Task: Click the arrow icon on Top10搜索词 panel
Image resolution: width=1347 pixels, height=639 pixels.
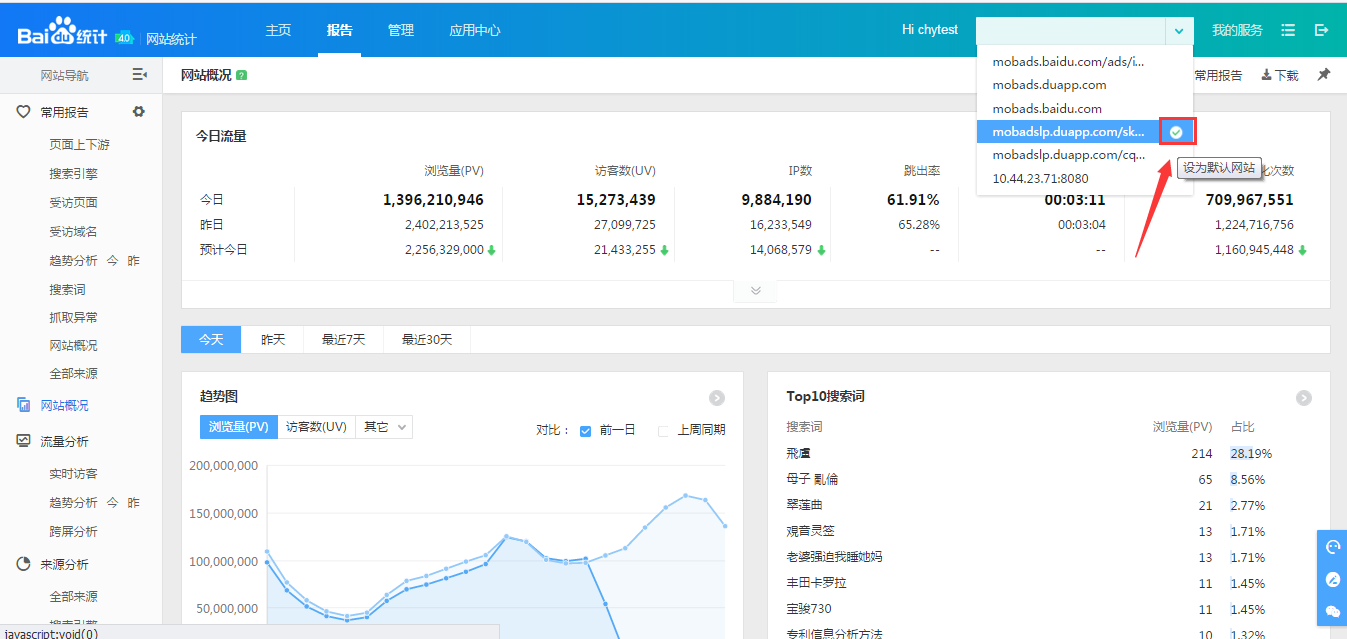Action: tap(1304, 398)
